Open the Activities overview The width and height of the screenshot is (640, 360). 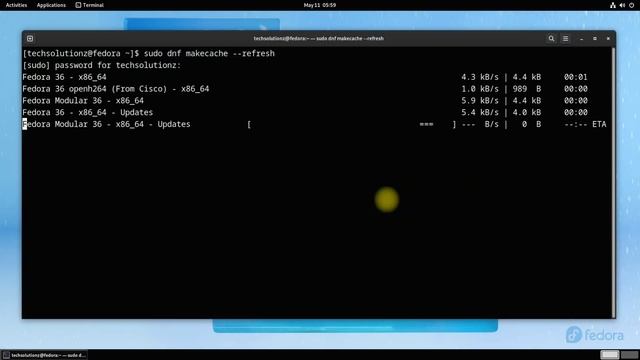coord(16,5)
